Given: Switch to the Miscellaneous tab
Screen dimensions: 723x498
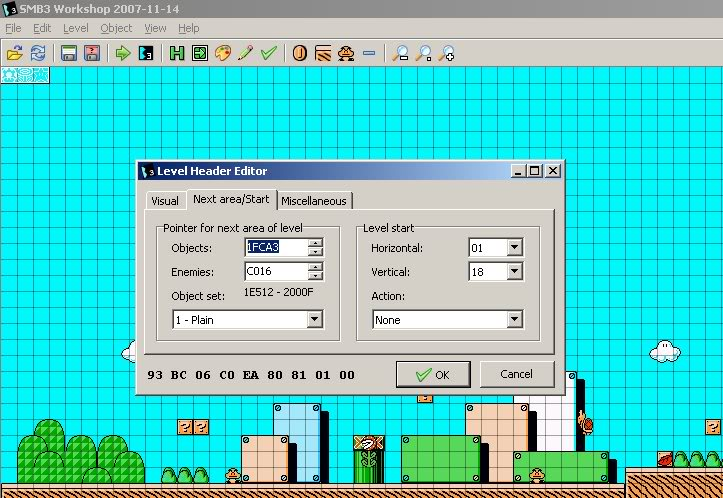Looking at the screenshot, I should (313, 201).
